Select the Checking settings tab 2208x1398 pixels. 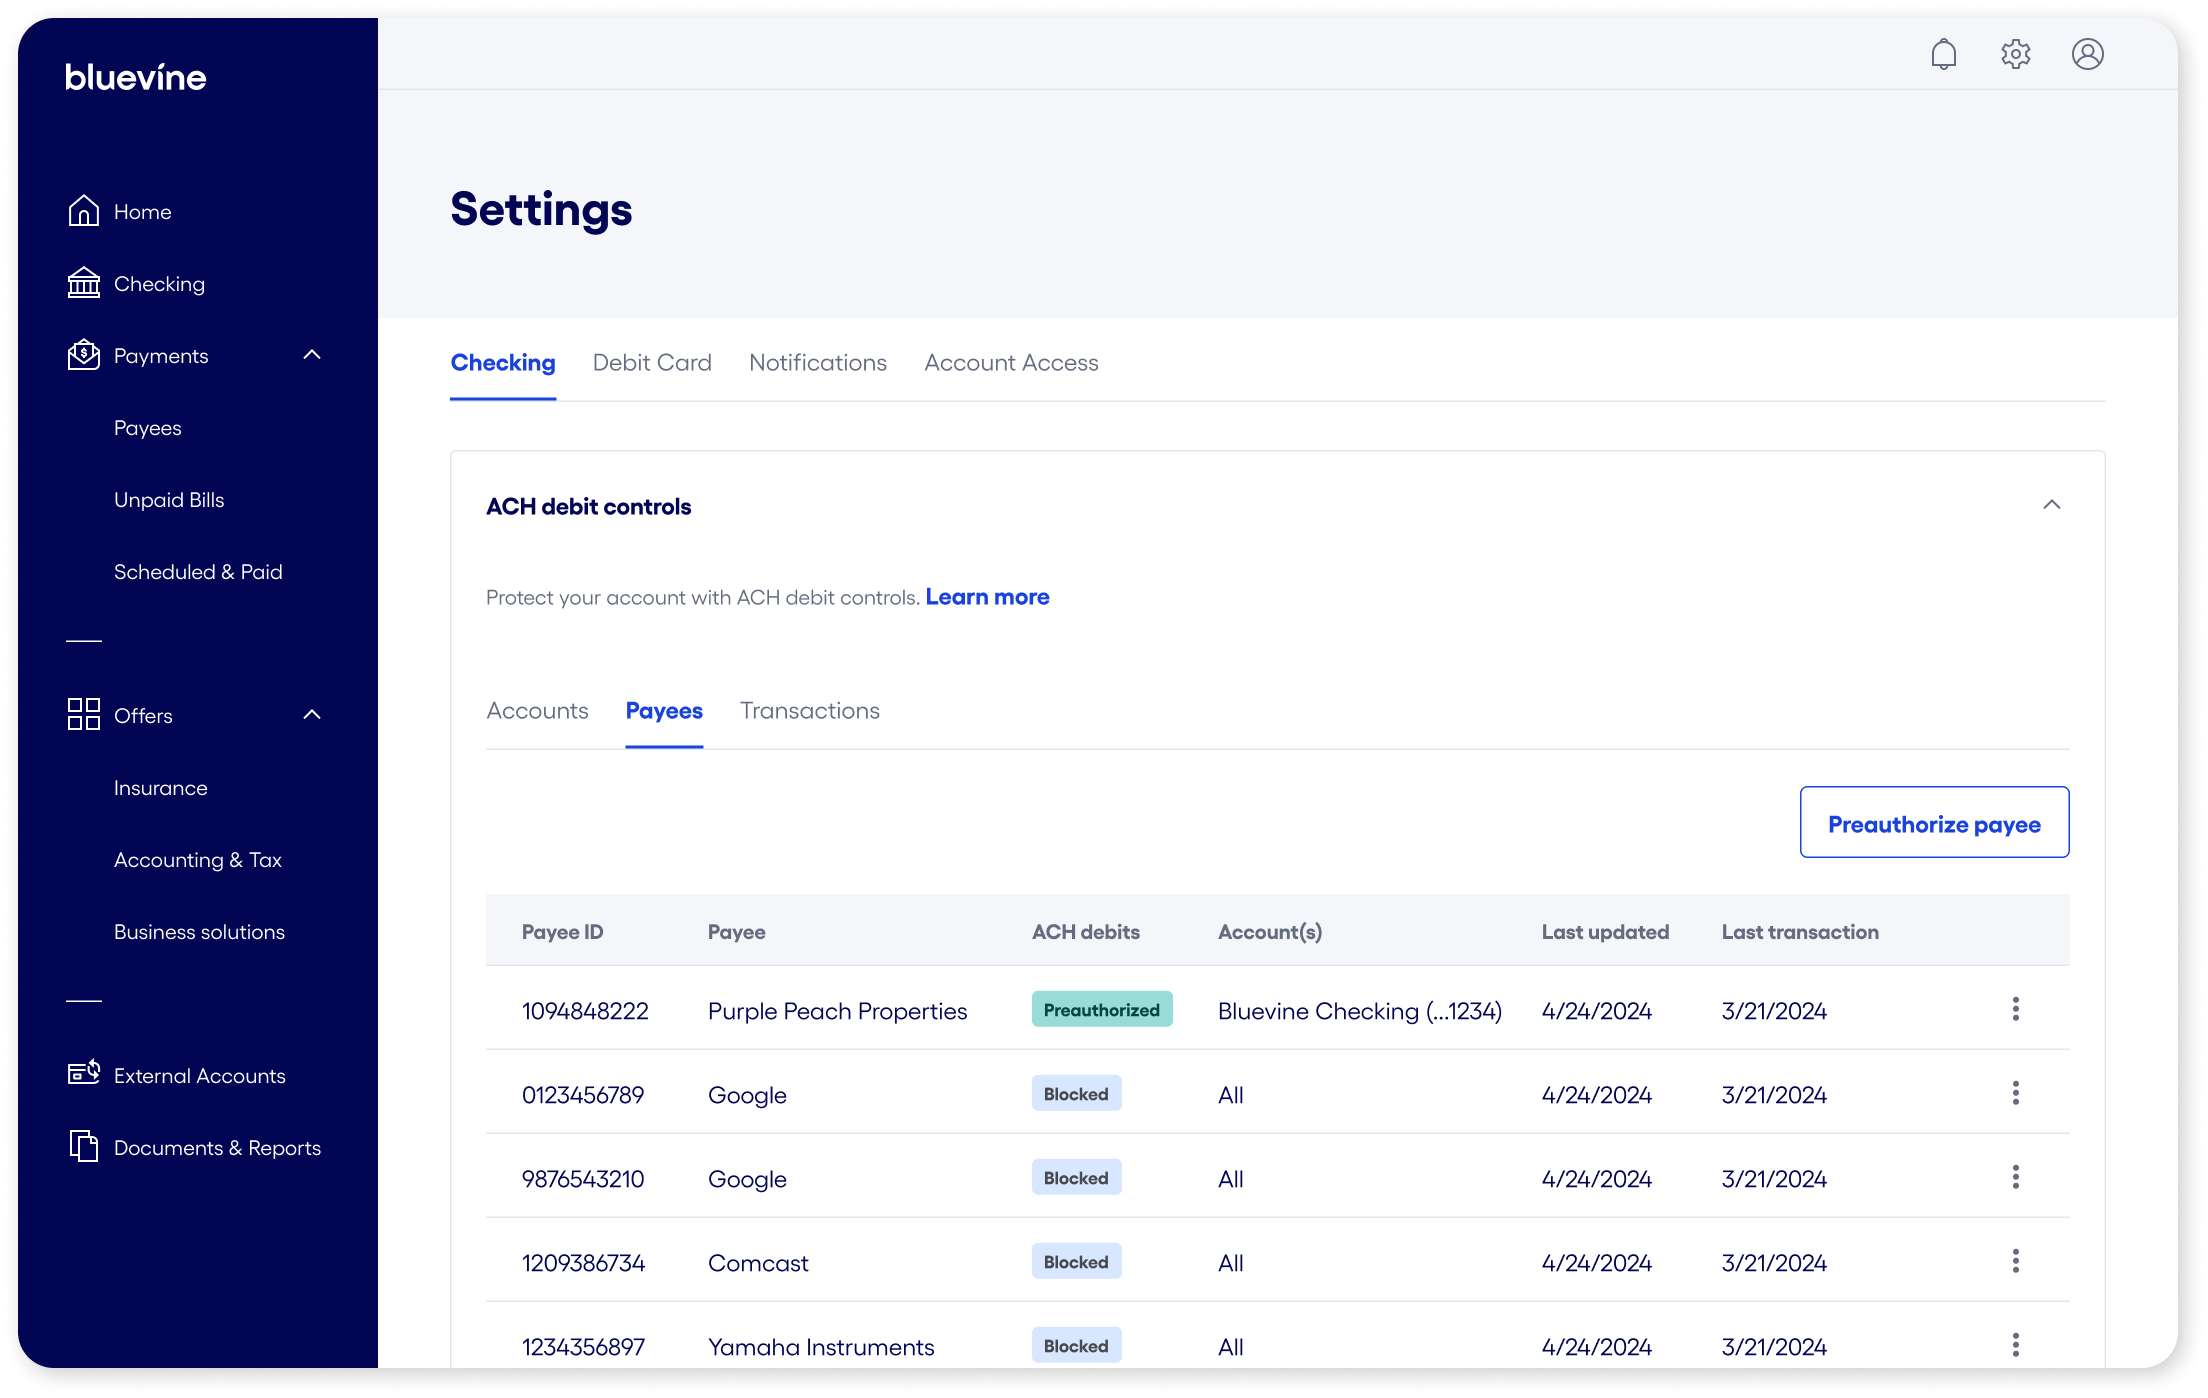point(503,363)
